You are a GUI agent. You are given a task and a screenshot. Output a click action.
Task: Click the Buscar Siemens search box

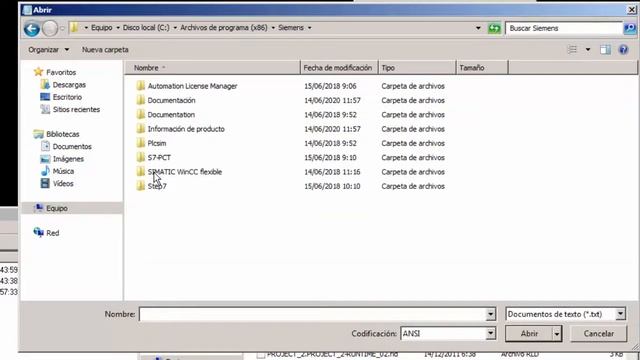[x=564, y=28]
